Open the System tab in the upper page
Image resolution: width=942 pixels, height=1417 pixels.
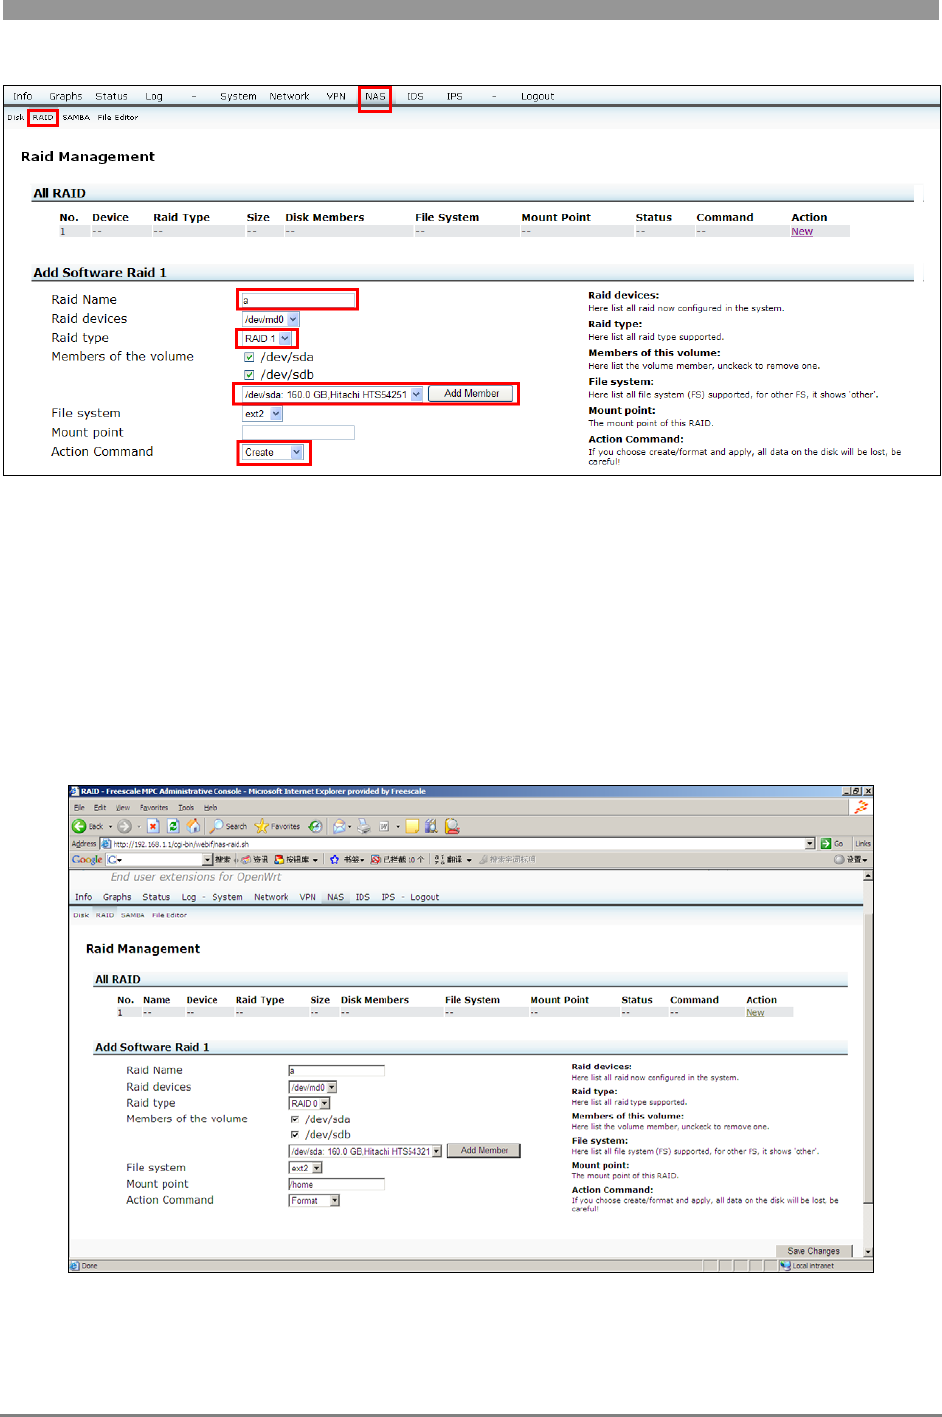coord(238,97)
